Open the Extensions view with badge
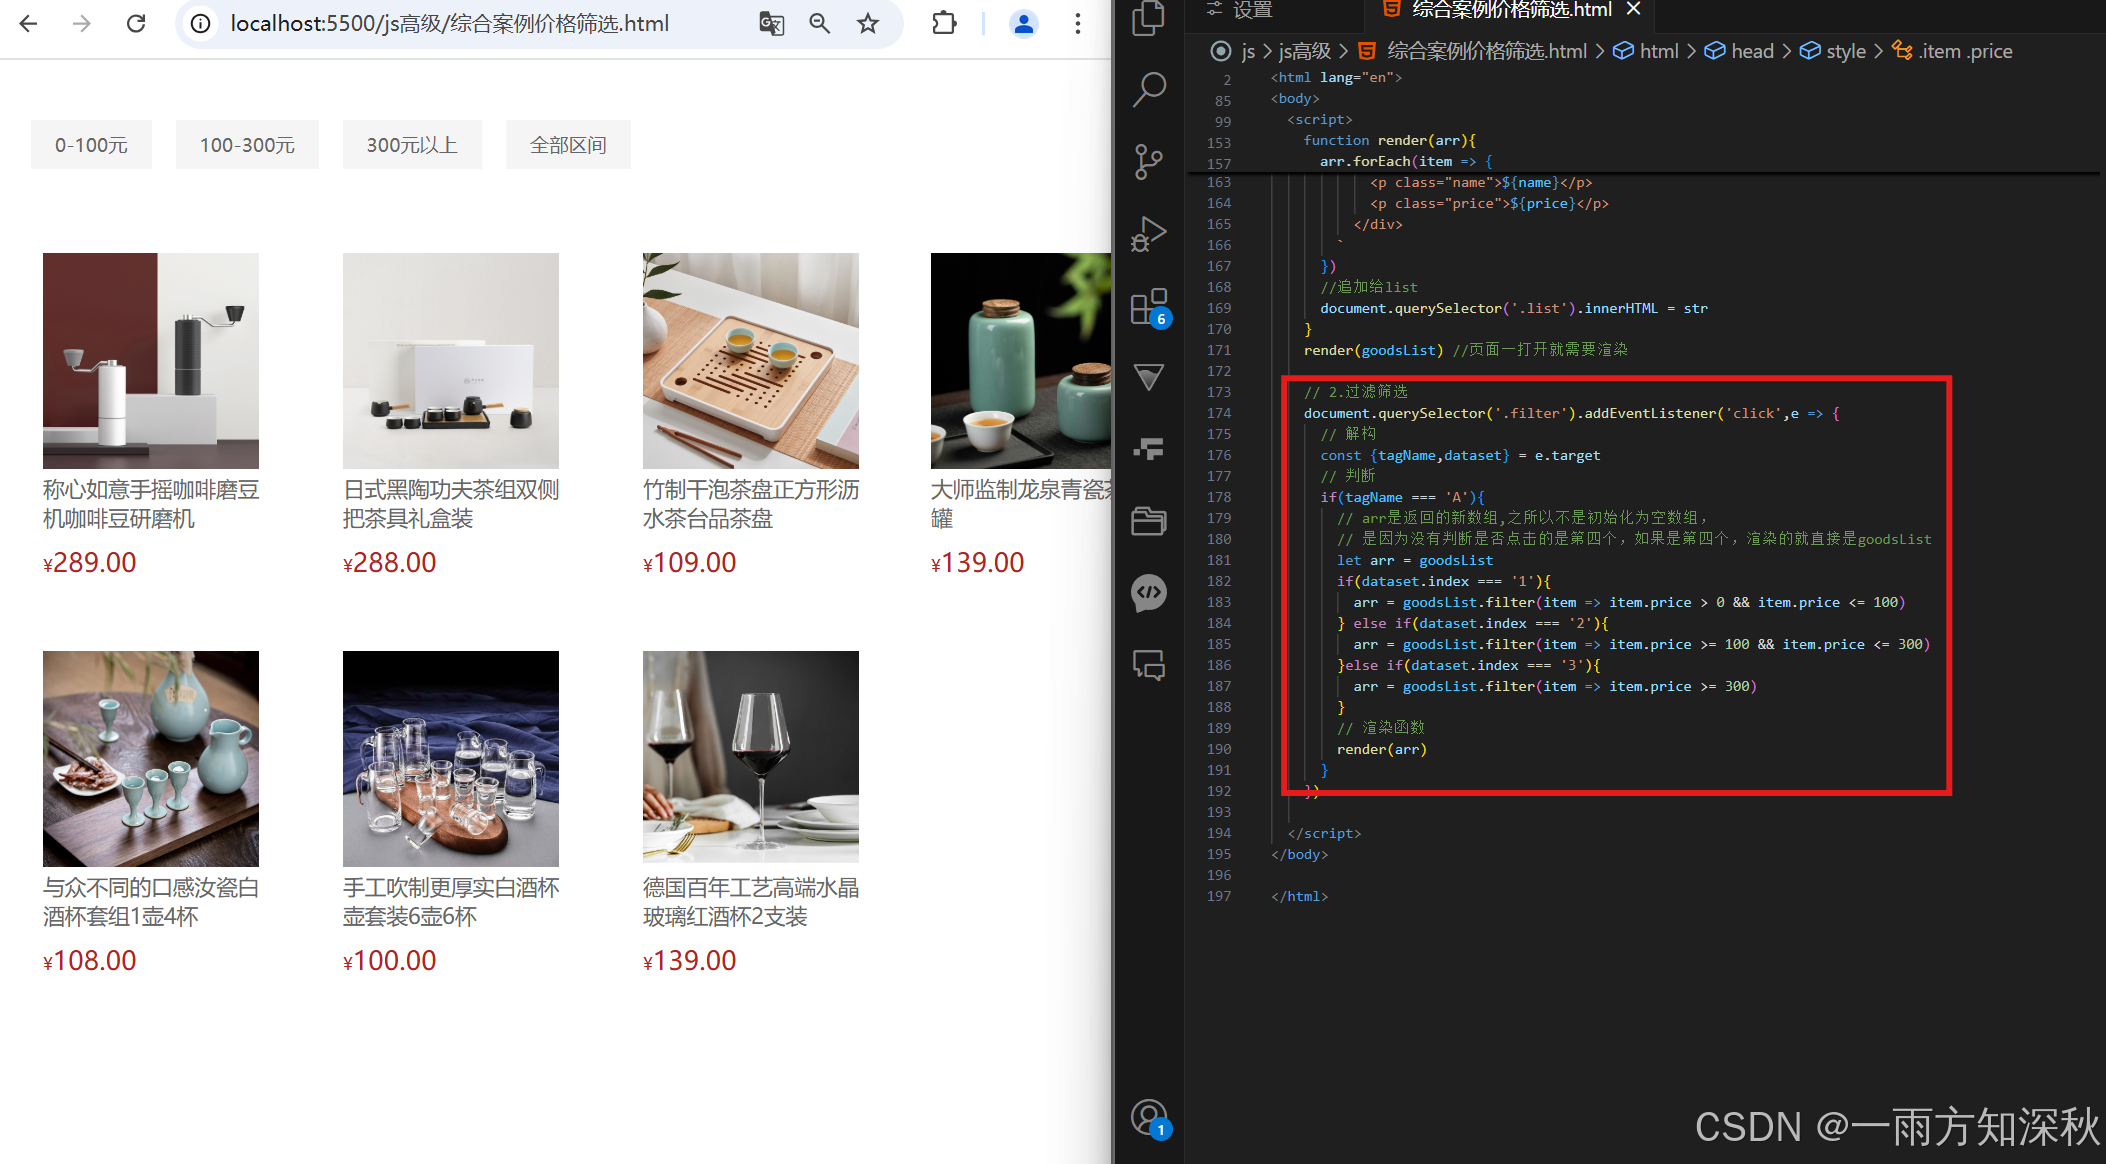Screen dimensions: 2106x1164 (1149, 307)
